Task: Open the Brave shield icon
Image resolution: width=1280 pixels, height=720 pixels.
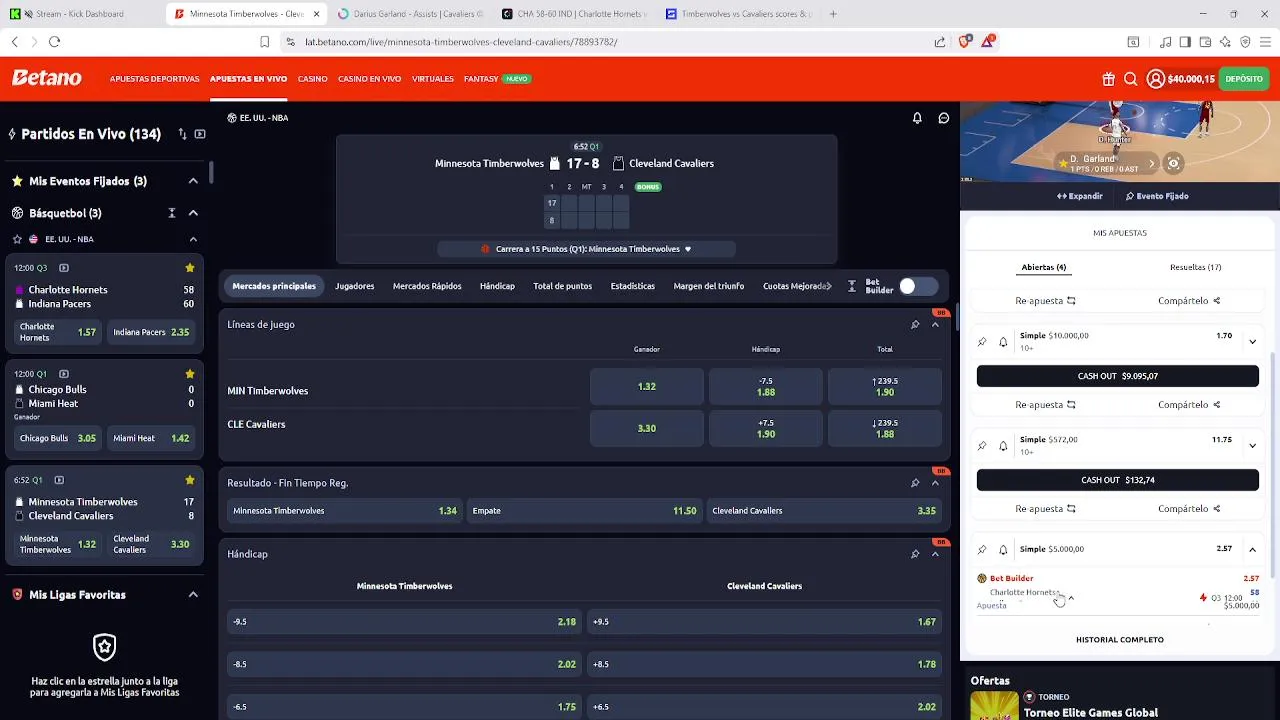Action: 965,41
